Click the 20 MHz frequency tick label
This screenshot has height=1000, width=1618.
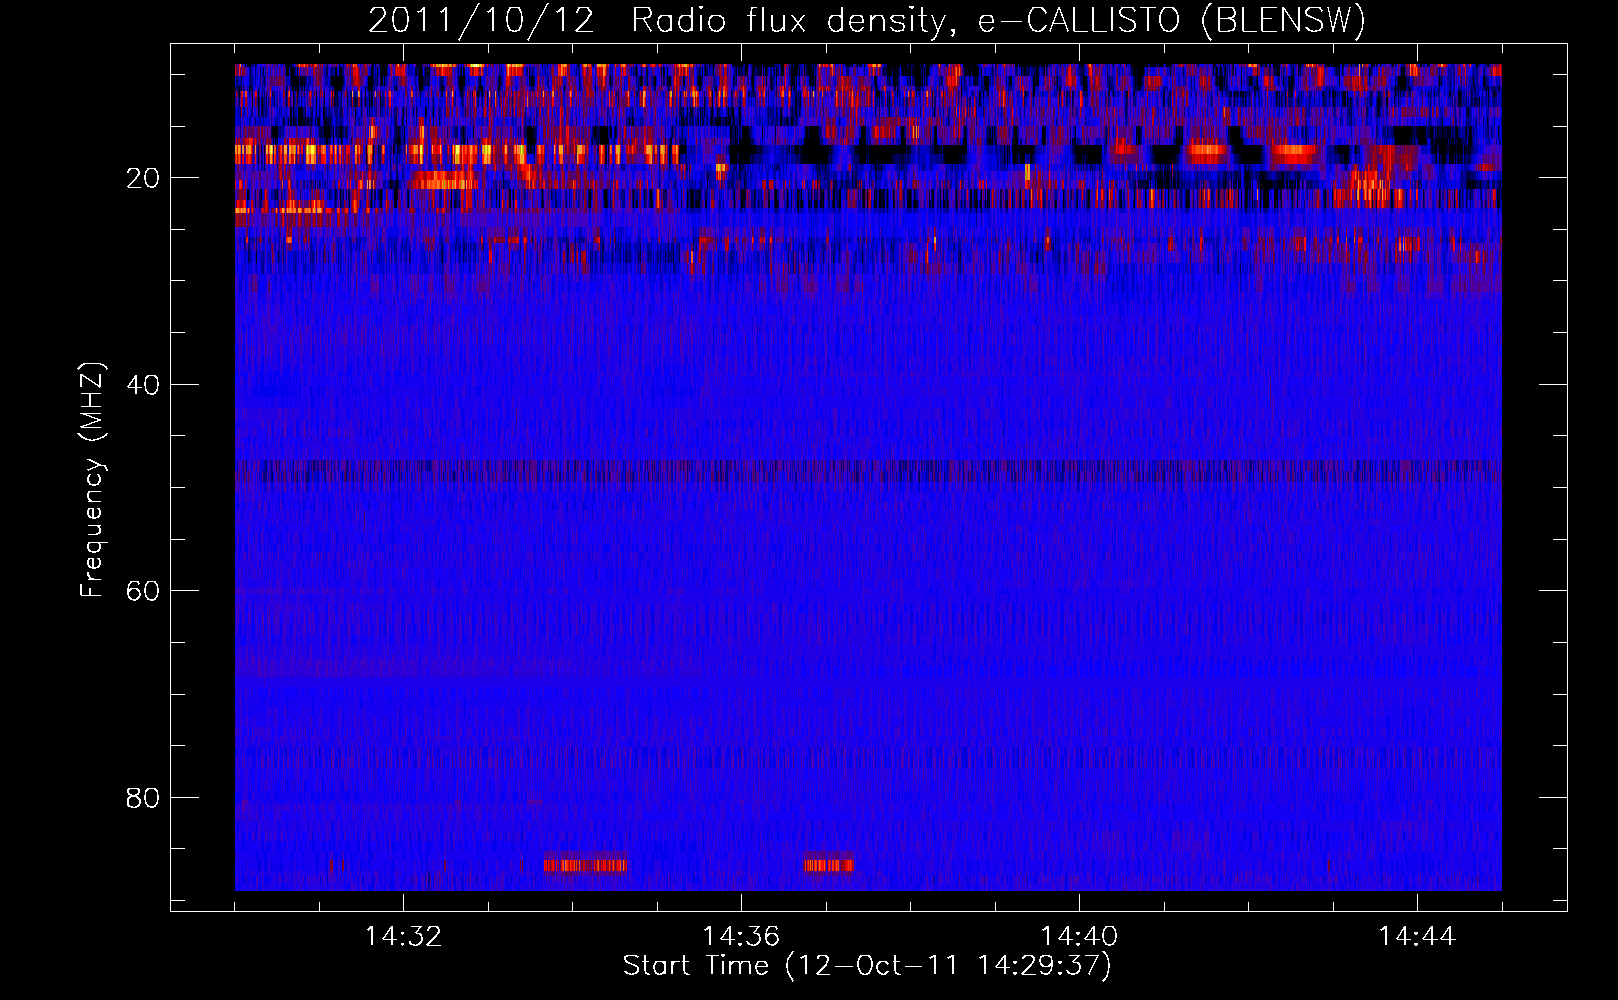(144, 178)
